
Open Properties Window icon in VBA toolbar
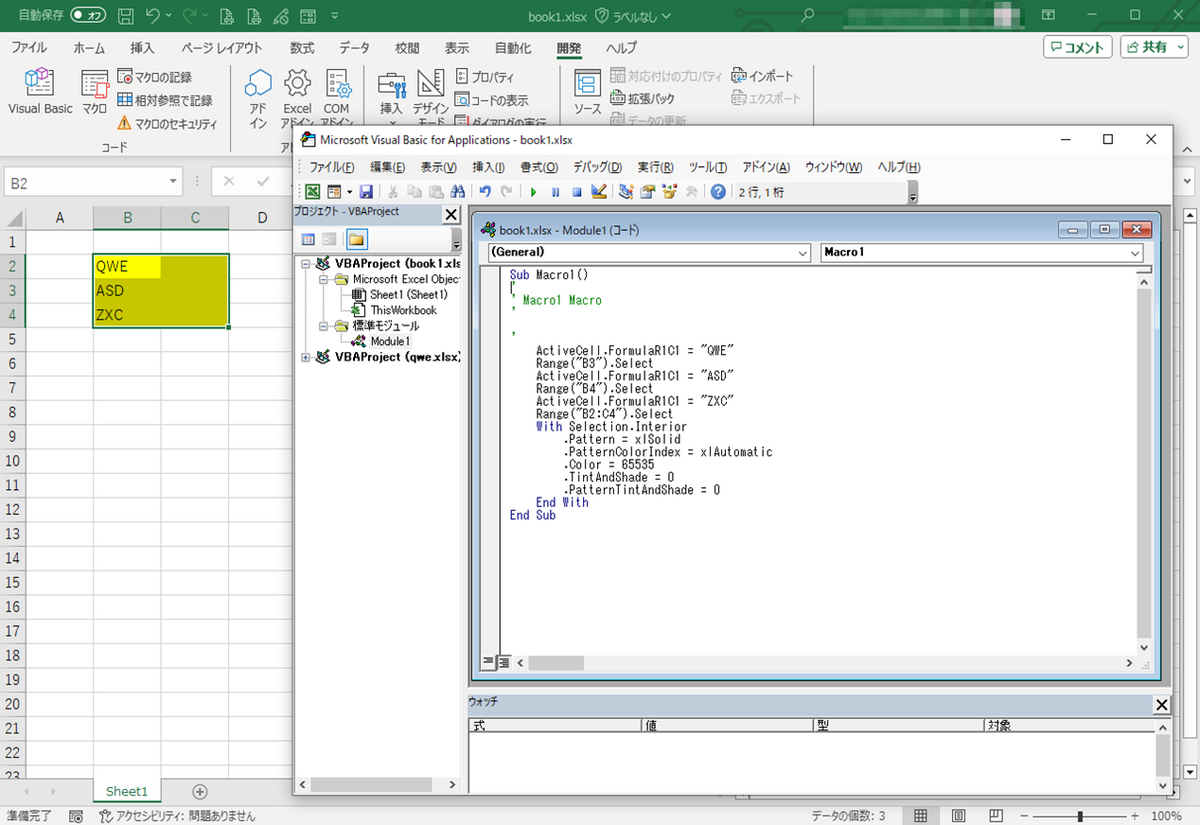648,192
